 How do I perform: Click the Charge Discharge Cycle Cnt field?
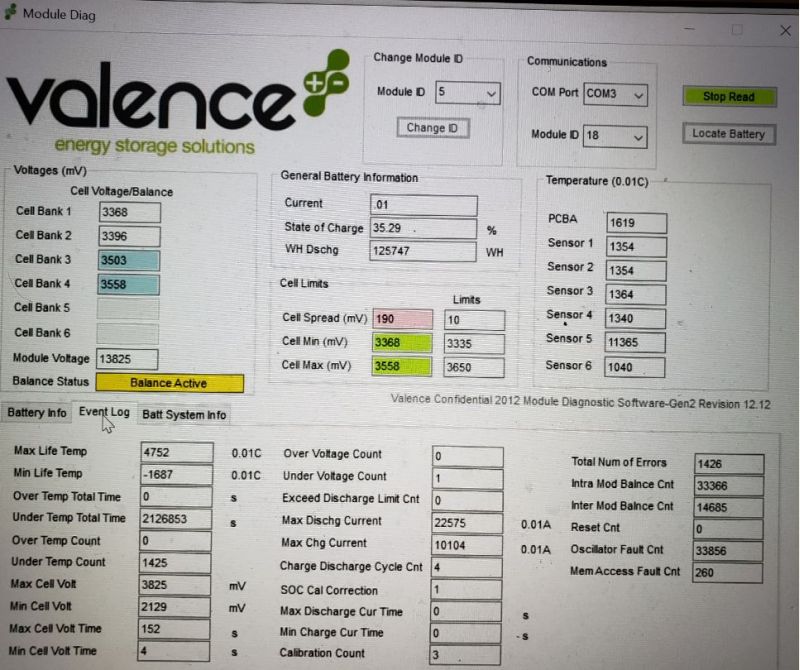(x=466, y=567)
